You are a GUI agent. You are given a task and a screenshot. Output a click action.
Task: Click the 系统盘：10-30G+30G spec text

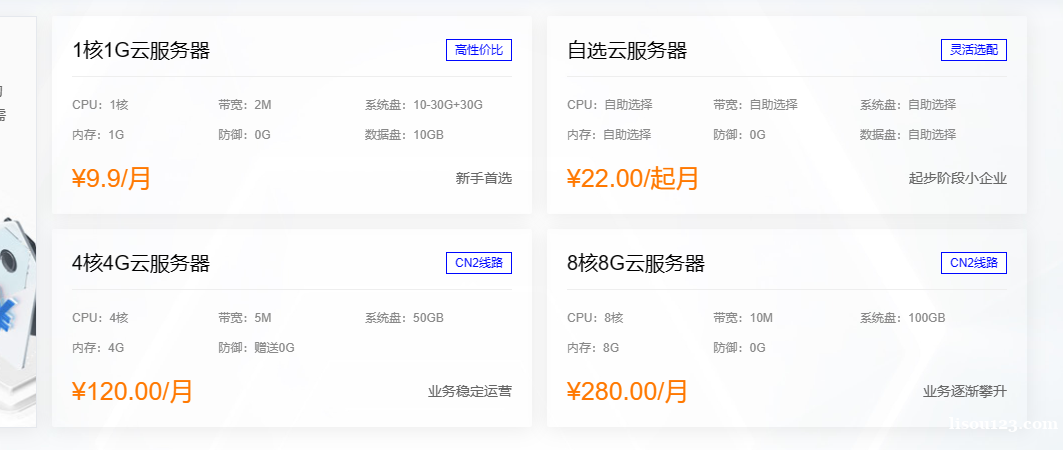coord(424,105)
